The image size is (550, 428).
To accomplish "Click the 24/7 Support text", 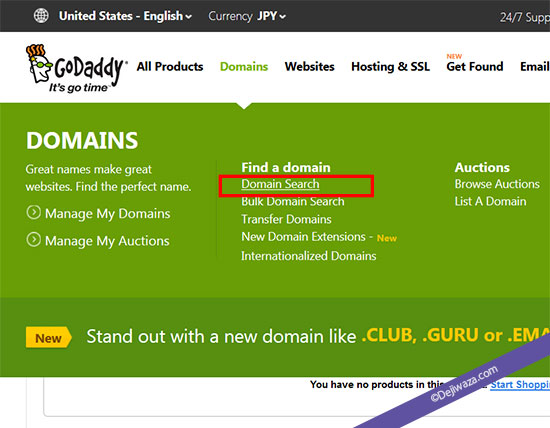I will click(525, 17).
